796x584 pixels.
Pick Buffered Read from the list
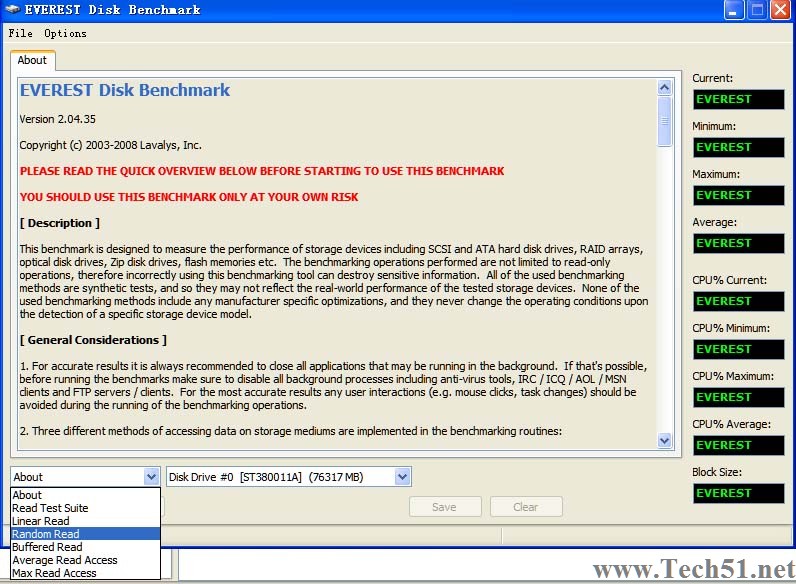[x=85, y=547]
